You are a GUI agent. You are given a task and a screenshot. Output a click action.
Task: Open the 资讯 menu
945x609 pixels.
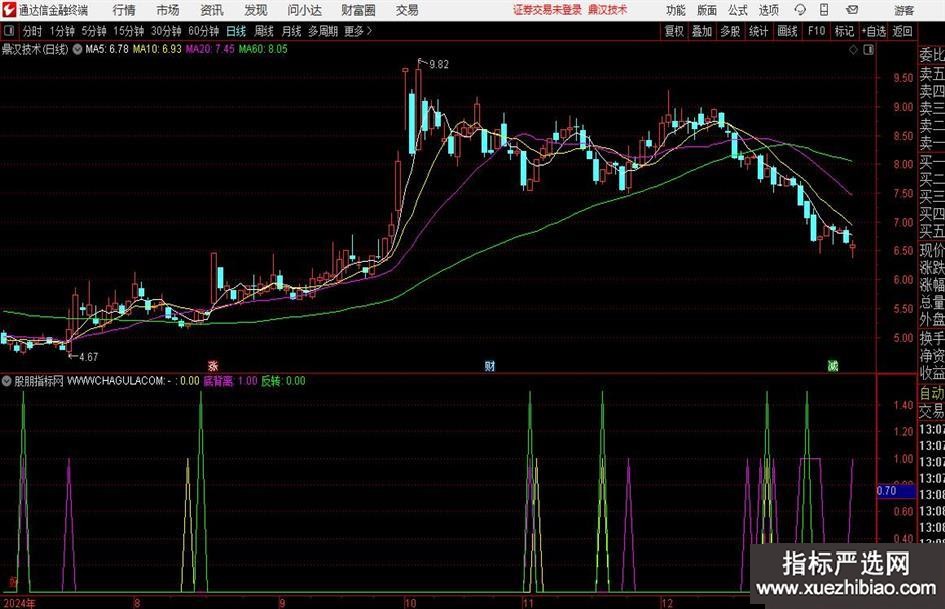tap(212, 10)
